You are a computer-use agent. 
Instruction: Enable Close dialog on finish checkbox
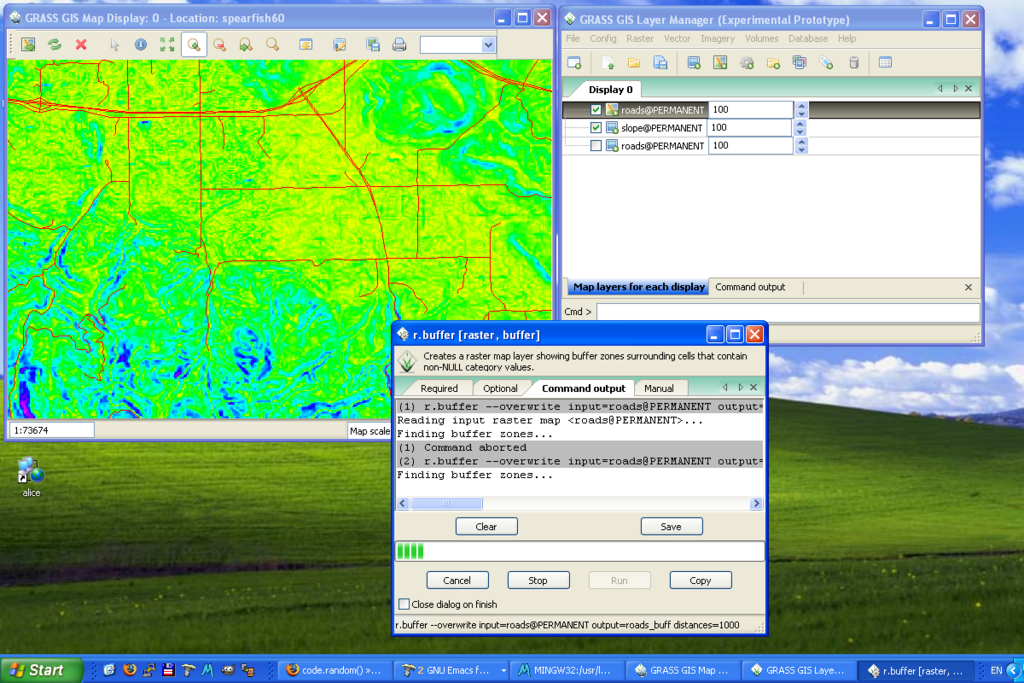point(404,604)
